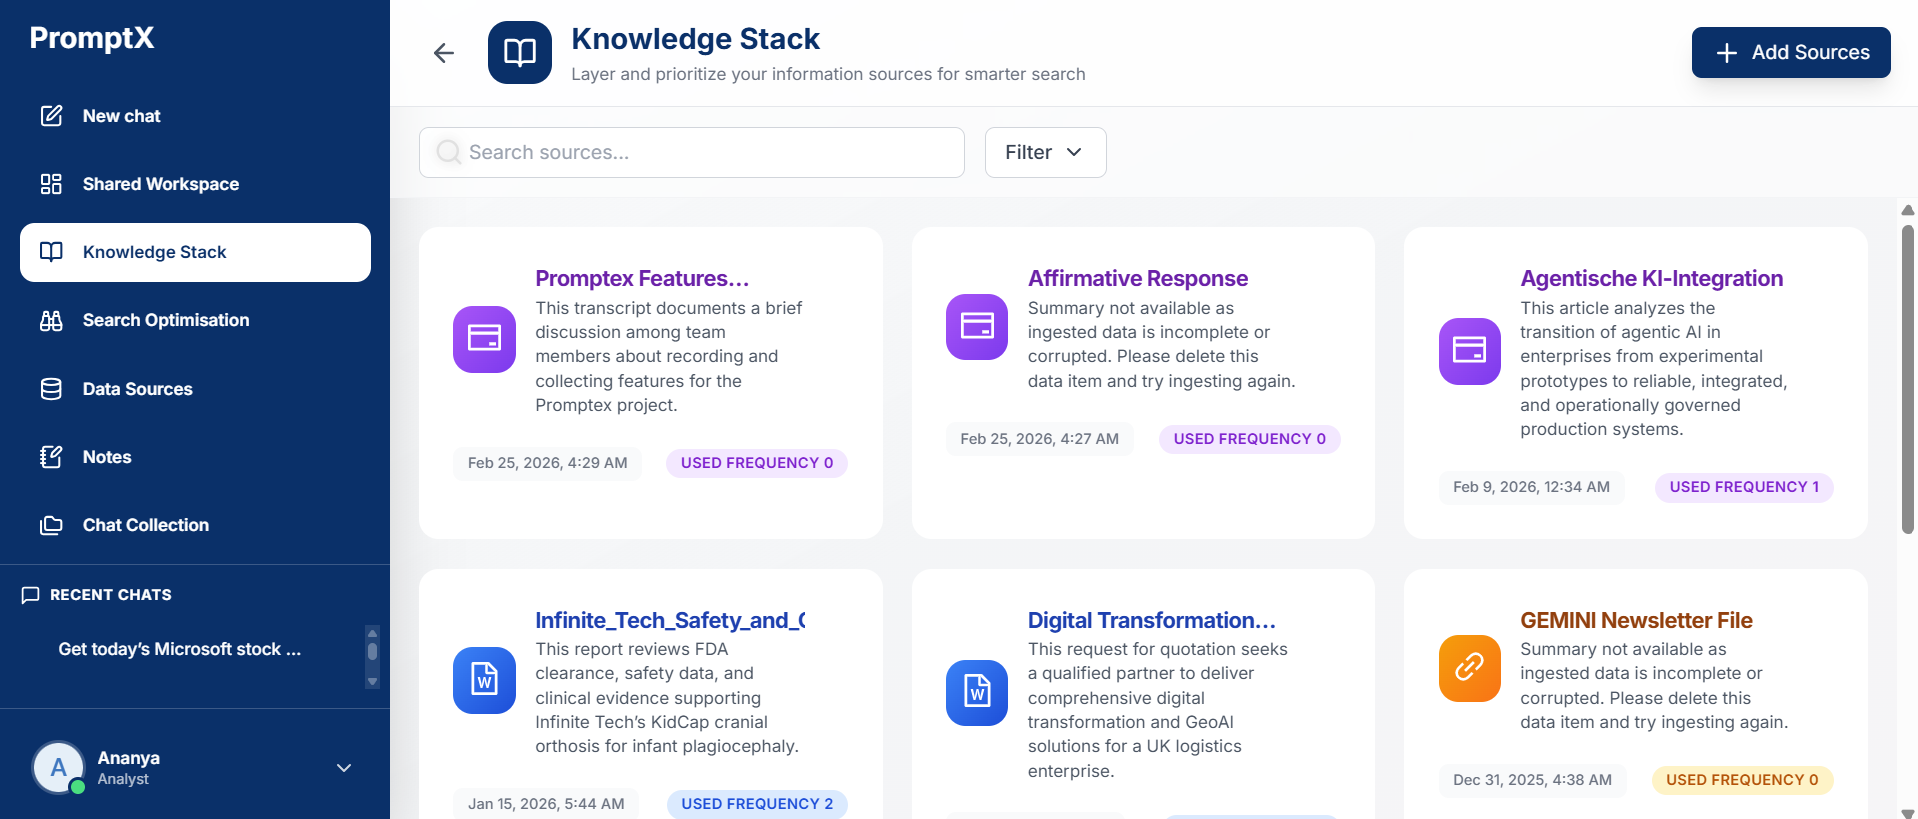Open the Infinite_Tech_Safety source title
1918x819 pixels.
click(x=670, y=620)
